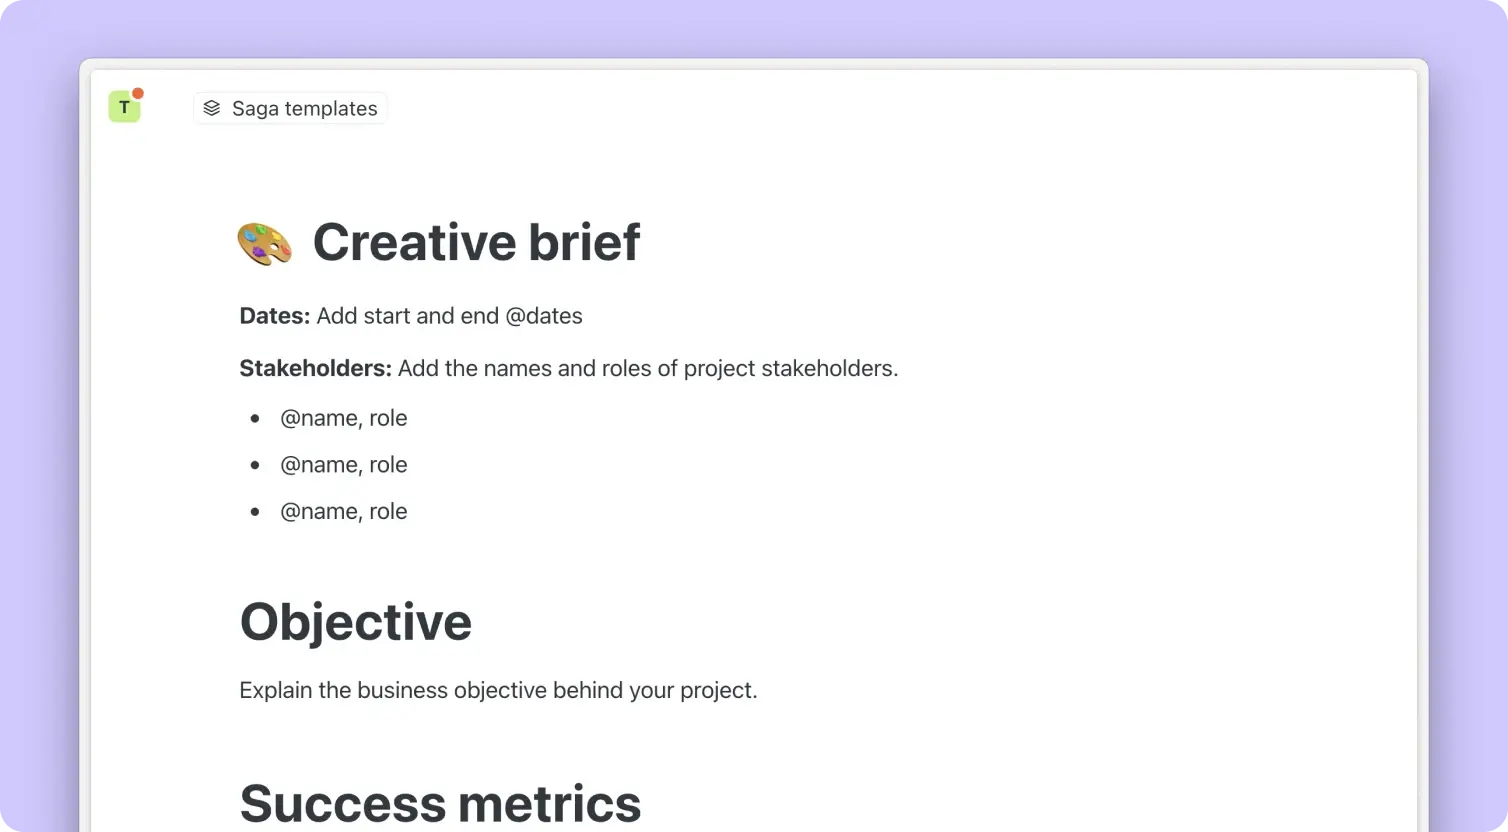Click the bold Dates label
Image resolution: width=1508 pixels, height=832 pixels.
coord(275,316)
